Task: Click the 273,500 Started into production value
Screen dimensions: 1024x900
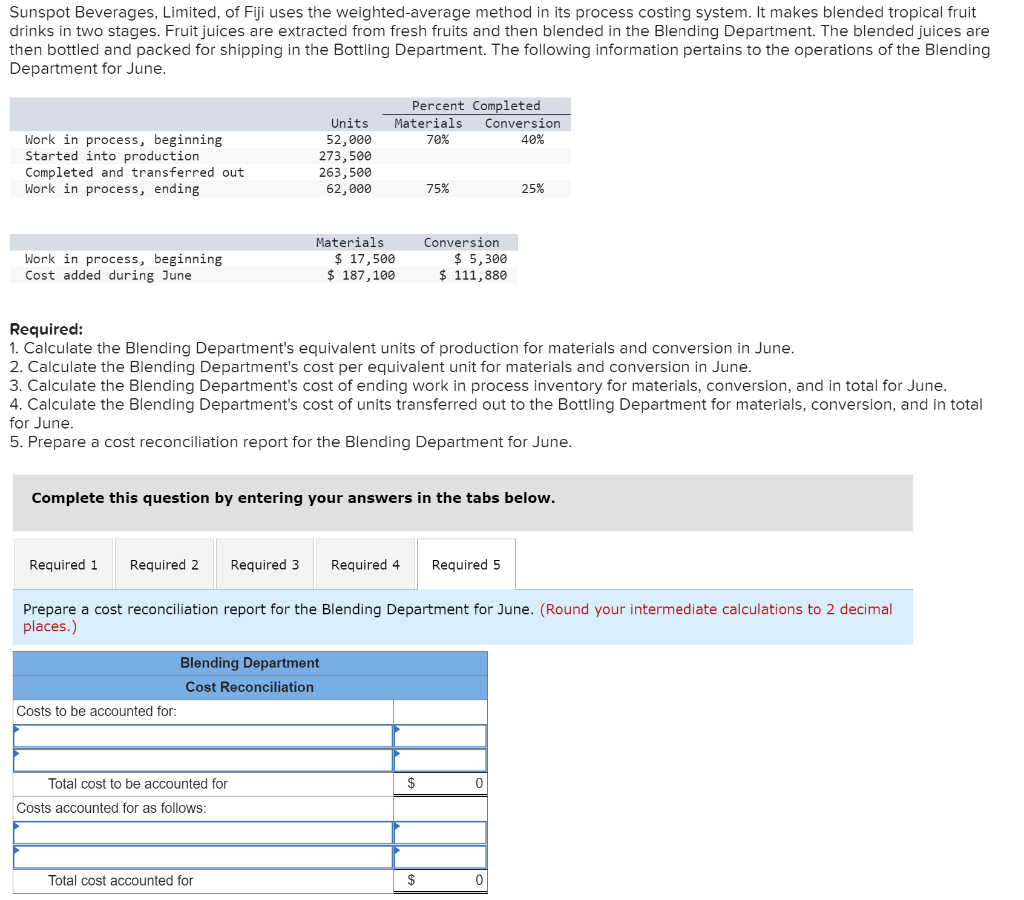Action: tap(345, 156)
